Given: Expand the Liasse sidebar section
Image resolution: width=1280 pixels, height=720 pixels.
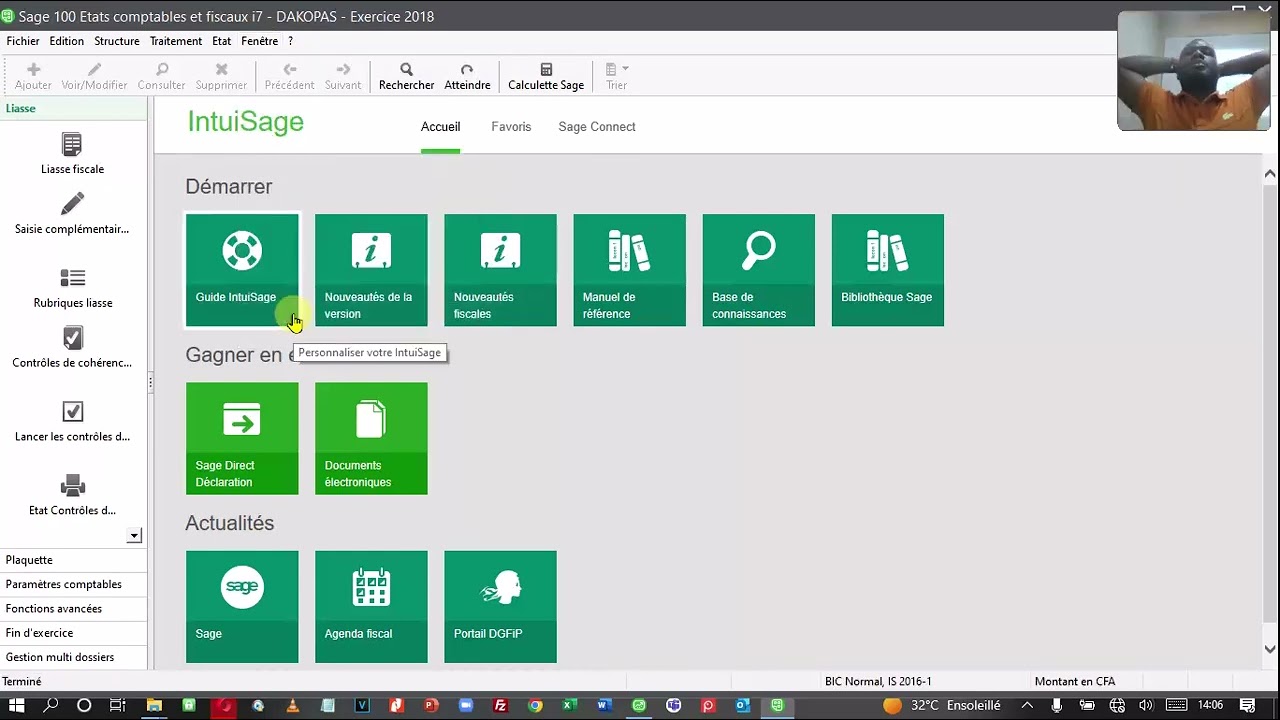Looking at the screenshot, I should (73, 108).
